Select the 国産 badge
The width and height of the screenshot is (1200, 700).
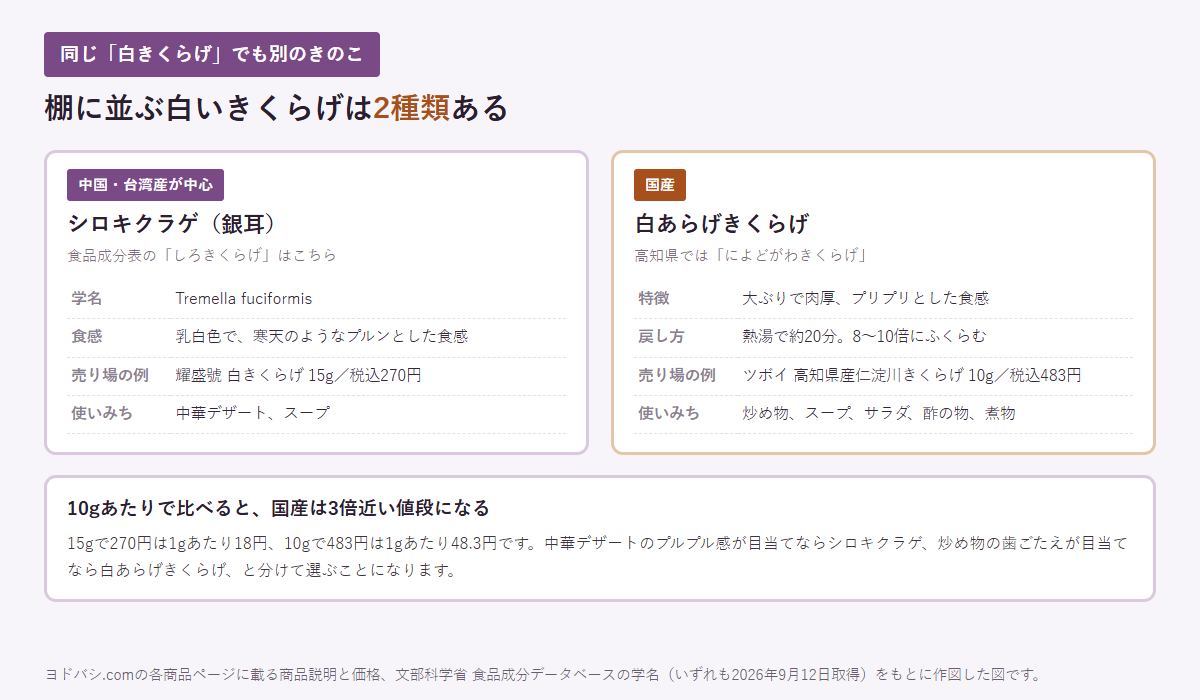click(660, 185)
